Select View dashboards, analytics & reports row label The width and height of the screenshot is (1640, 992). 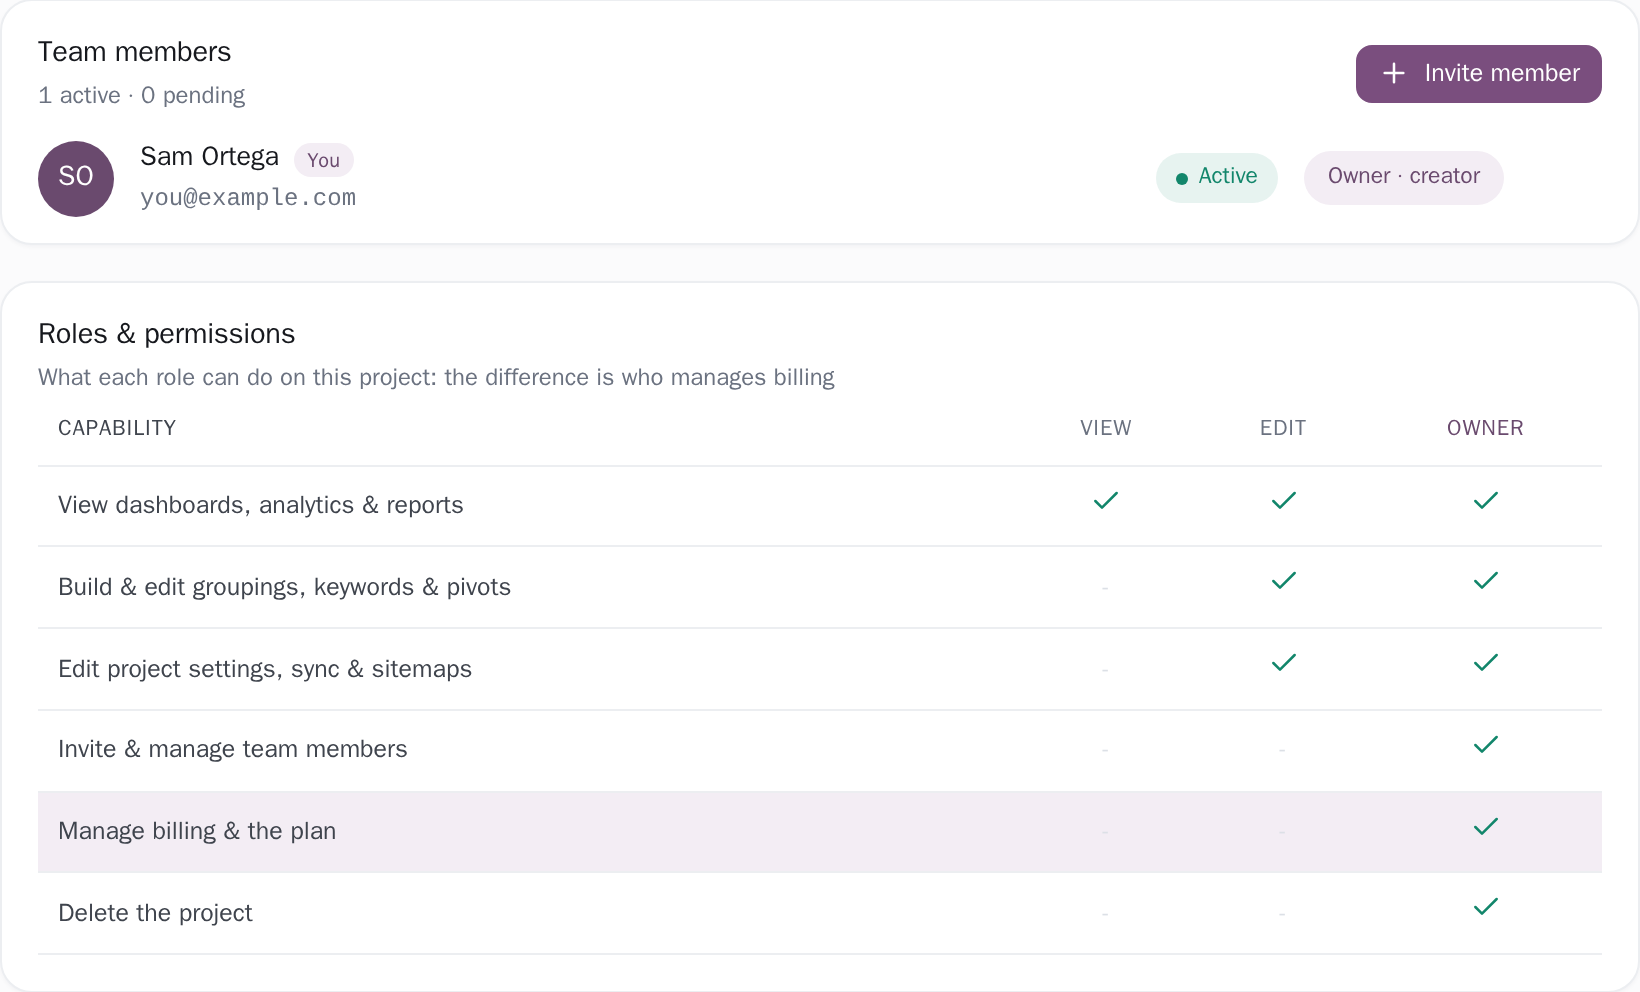click(261, 505)
